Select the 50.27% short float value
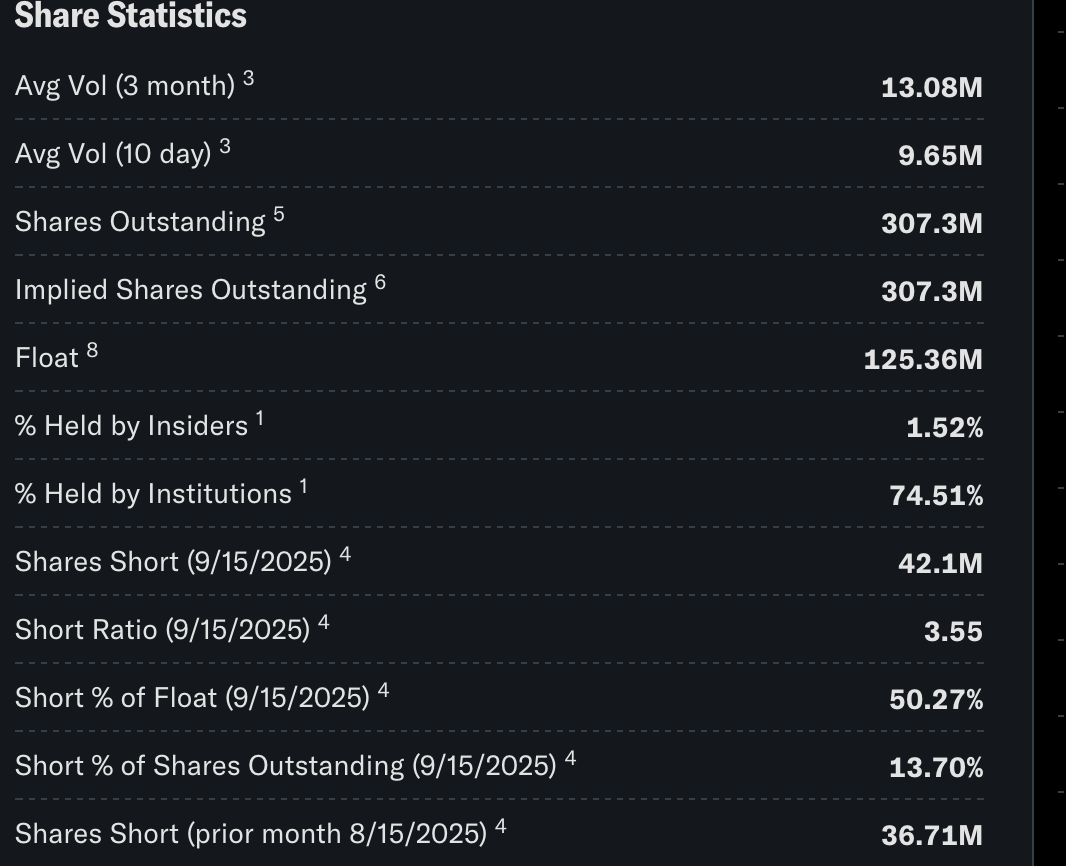1066x866 pixels. 936,699
